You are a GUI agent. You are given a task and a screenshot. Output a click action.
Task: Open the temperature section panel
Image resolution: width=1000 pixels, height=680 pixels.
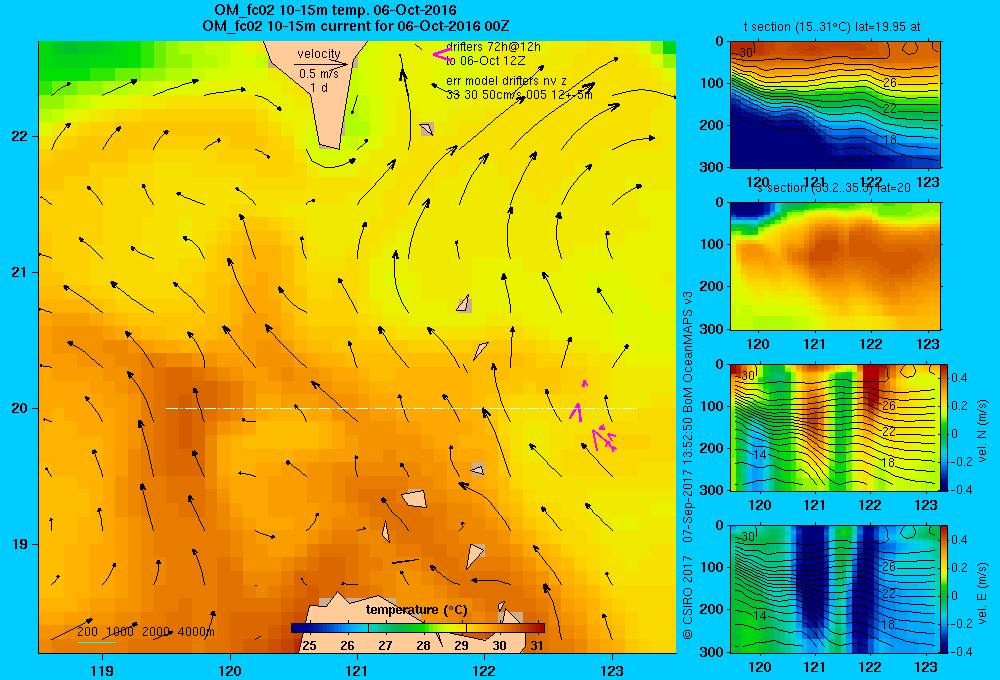tap(835, 104)
